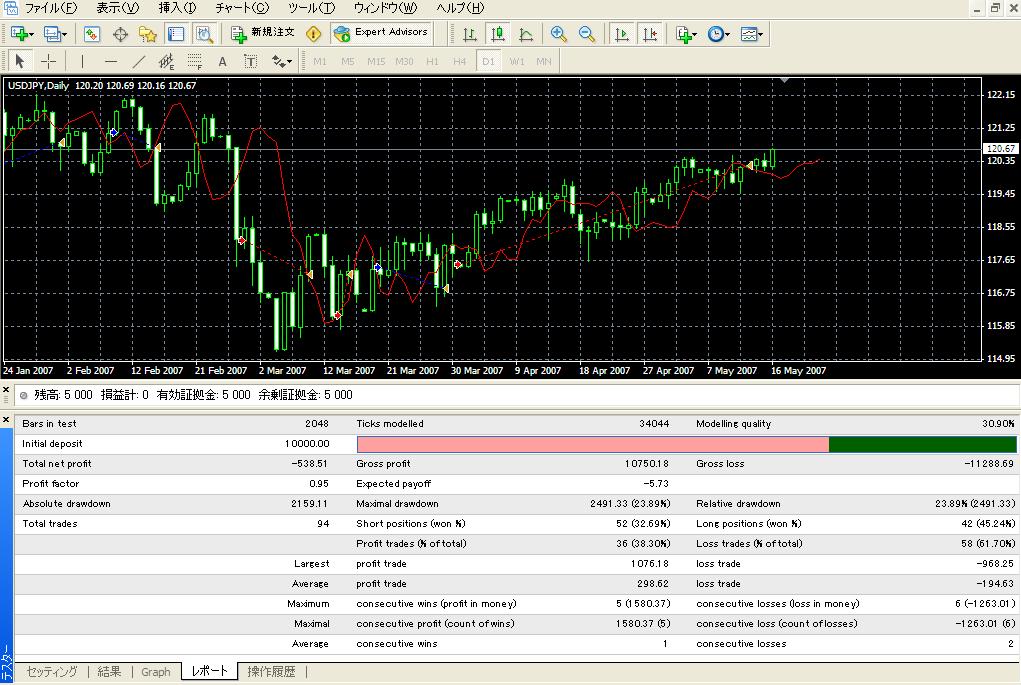Zoom out on the chart
1021x685 pixels.
[586, 34]
